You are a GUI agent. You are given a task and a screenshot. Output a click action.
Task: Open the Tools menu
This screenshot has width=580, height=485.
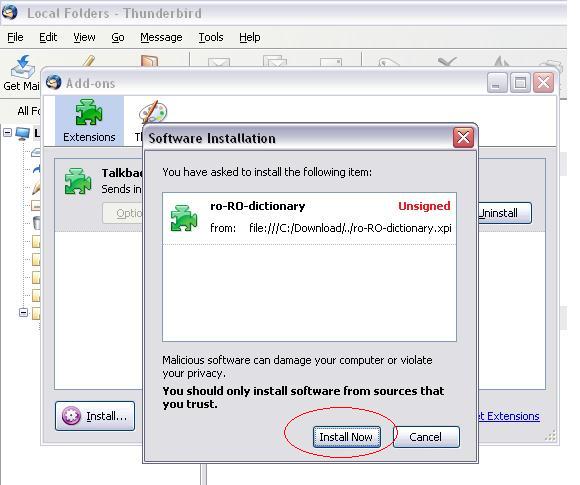click(211, 37)
